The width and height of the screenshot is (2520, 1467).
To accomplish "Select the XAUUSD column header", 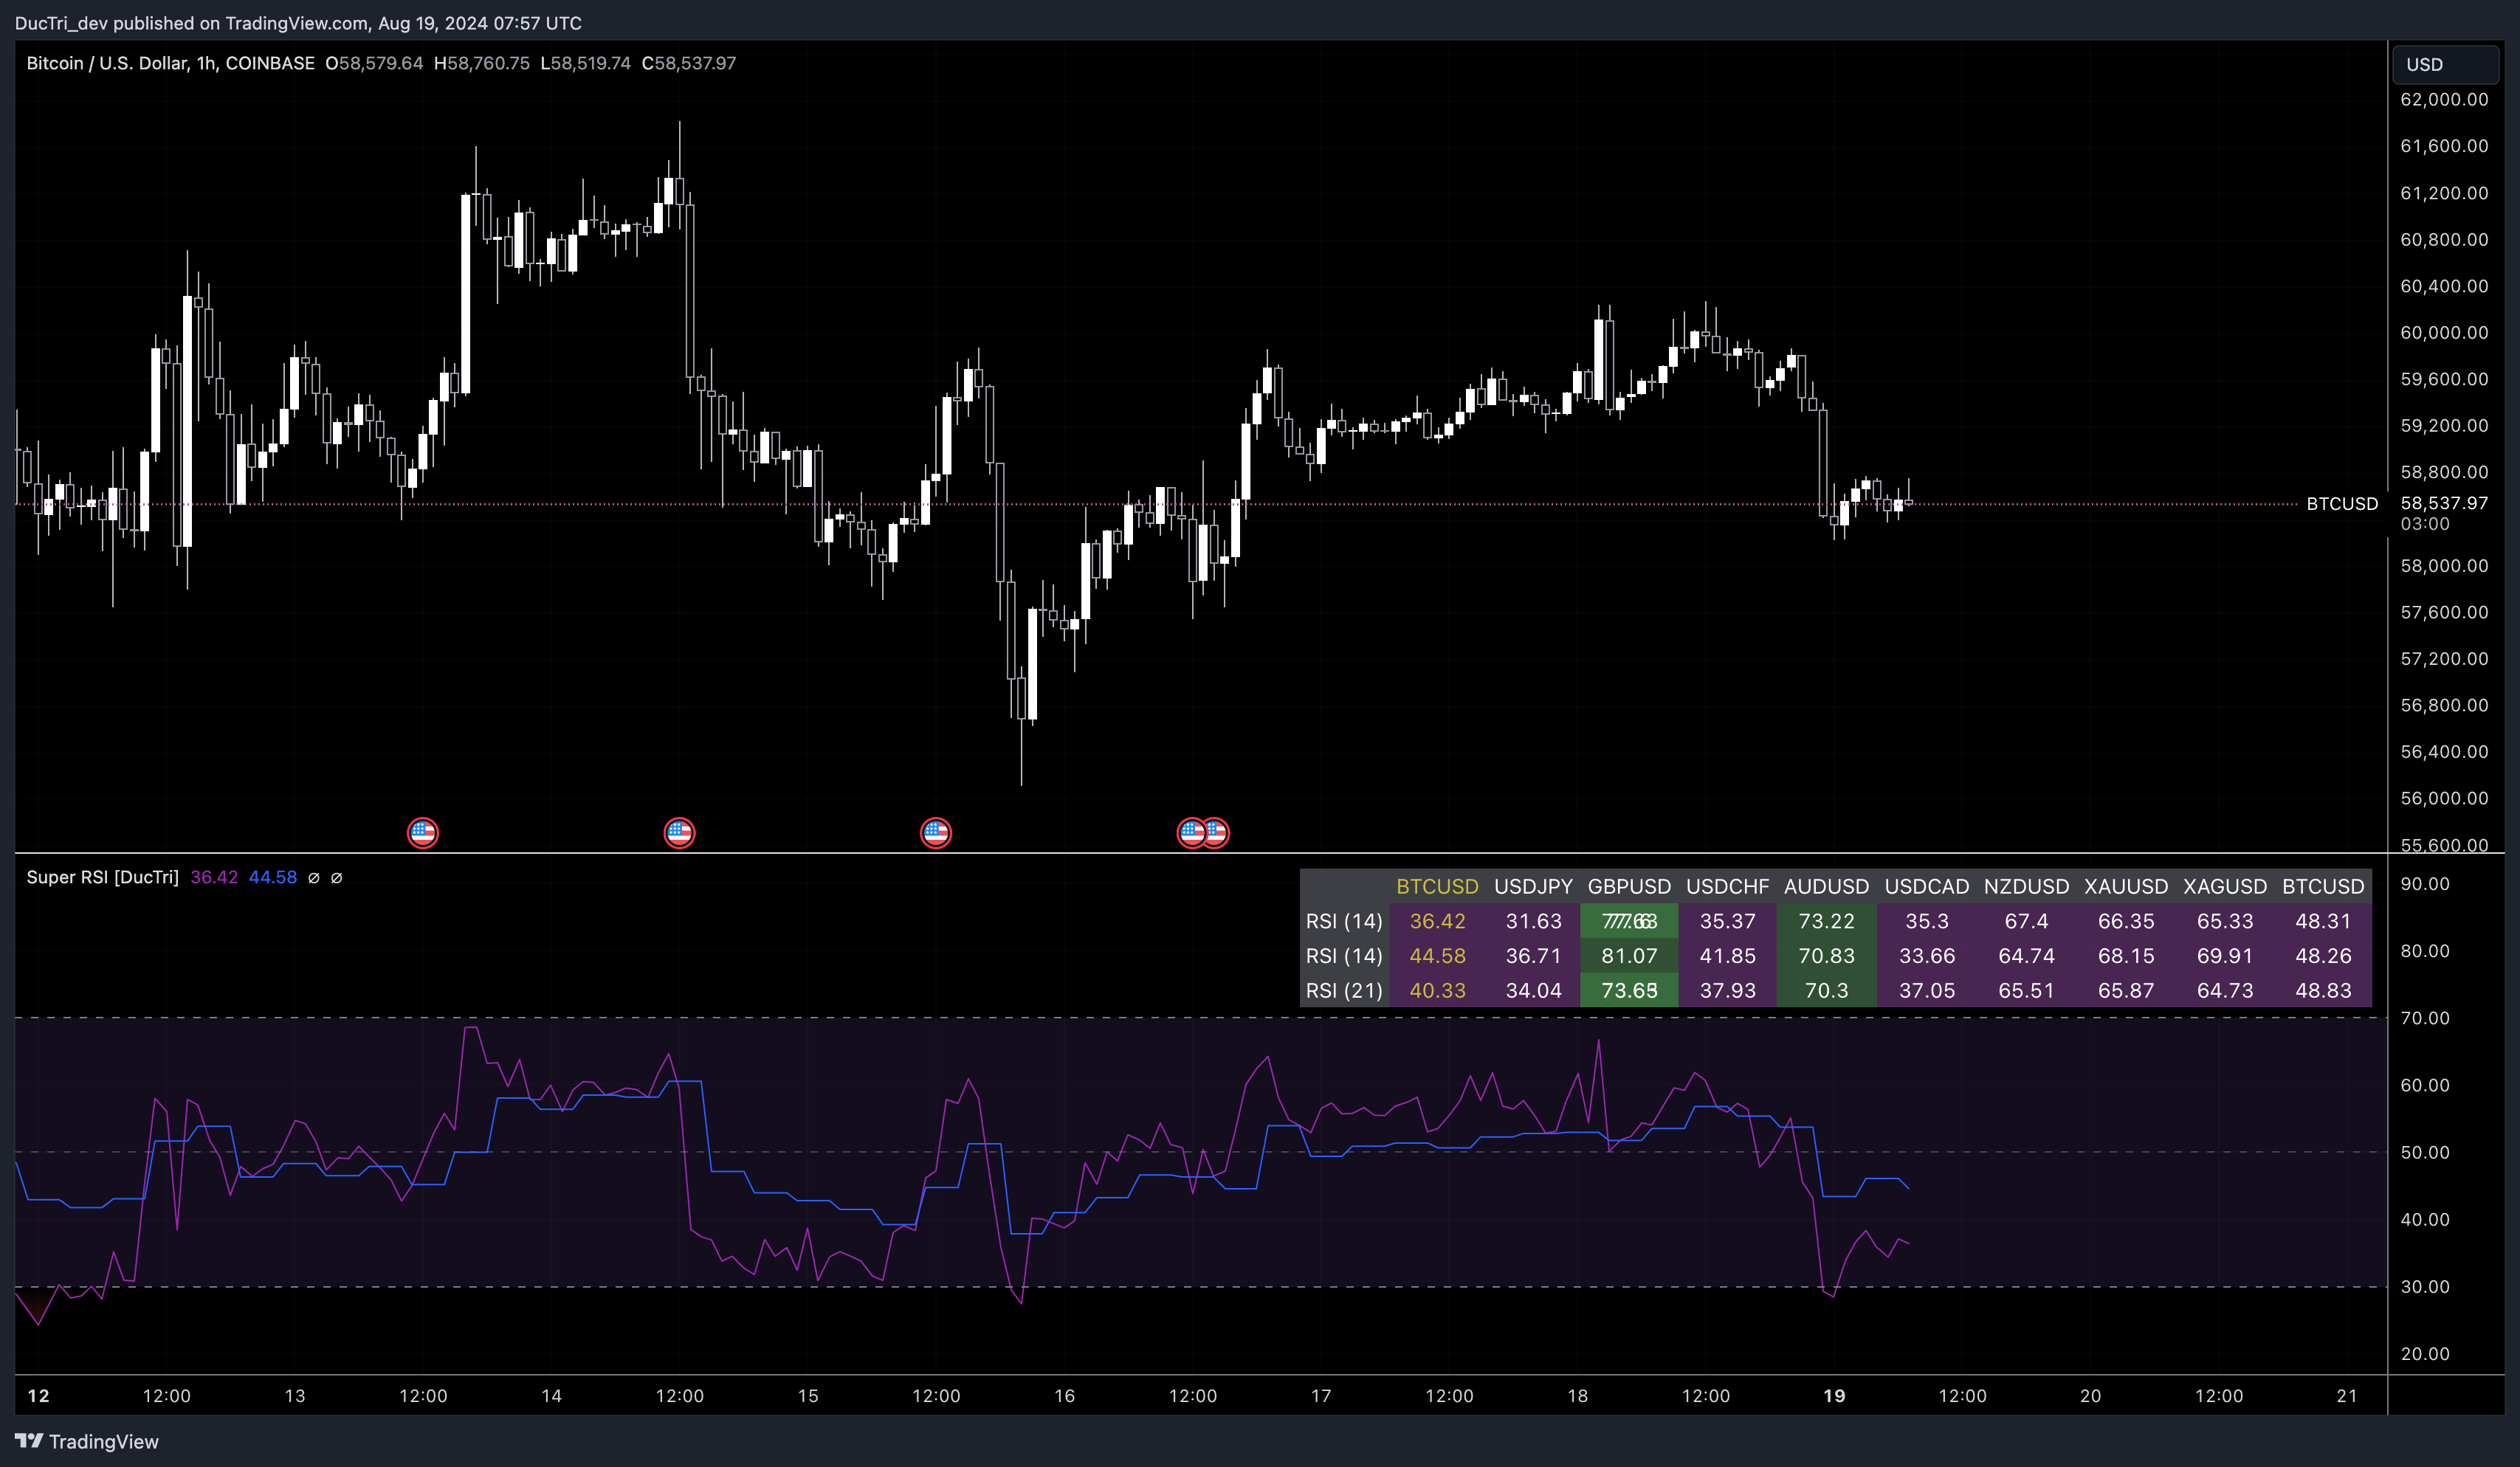I will tap(2126, 886).
